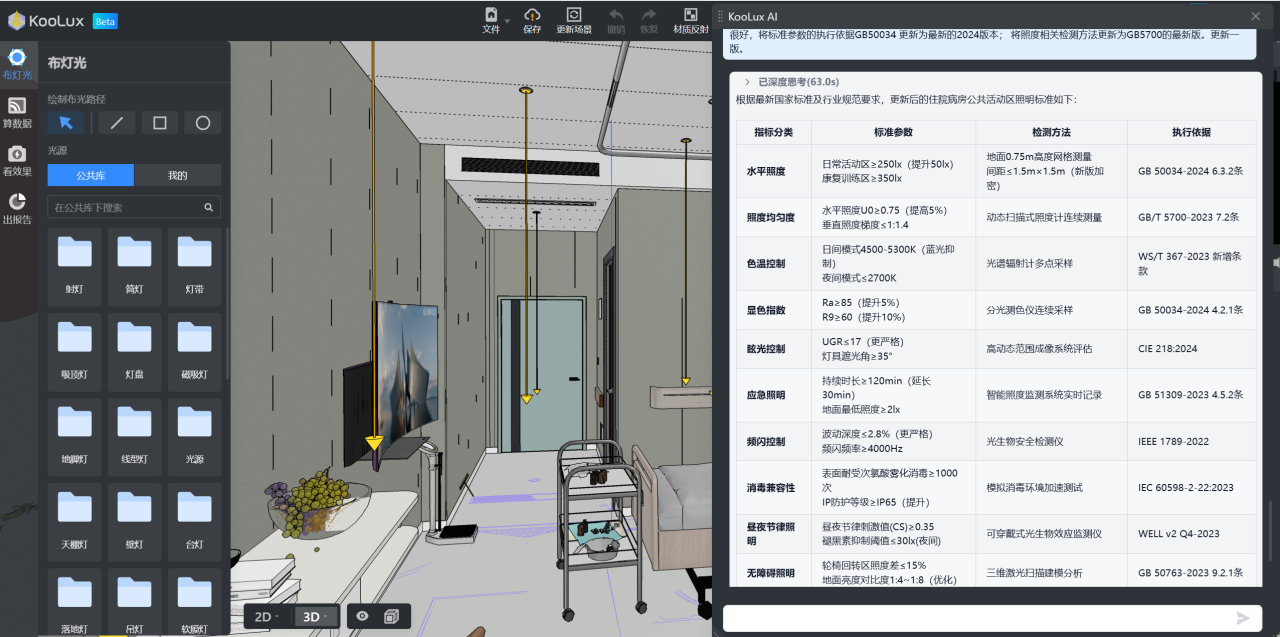1280x637 pixels.
Task: Click the IEEE 1789-2022 cell
Action: [x=1192, y=441]
